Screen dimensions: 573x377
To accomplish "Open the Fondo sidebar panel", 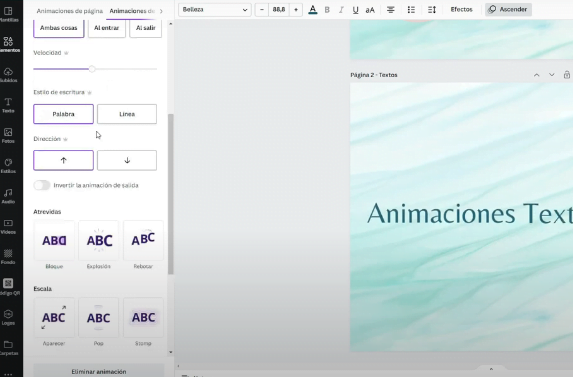I will point(8,256).
